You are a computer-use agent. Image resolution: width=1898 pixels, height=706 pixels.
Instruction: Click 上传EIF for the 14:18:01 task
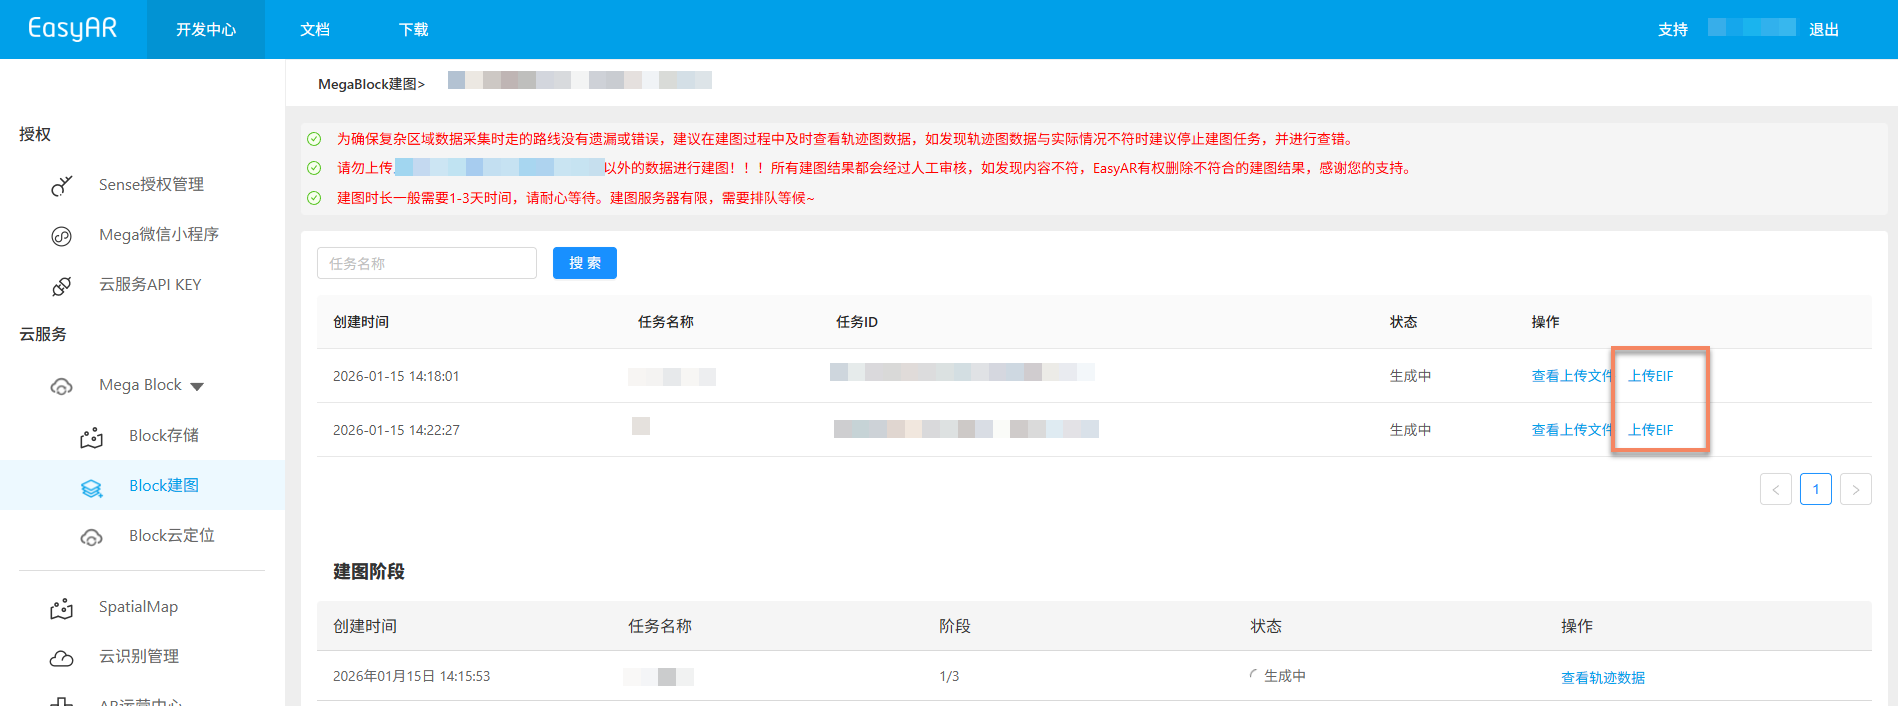pyautogui.click(x=1650, y=376)
